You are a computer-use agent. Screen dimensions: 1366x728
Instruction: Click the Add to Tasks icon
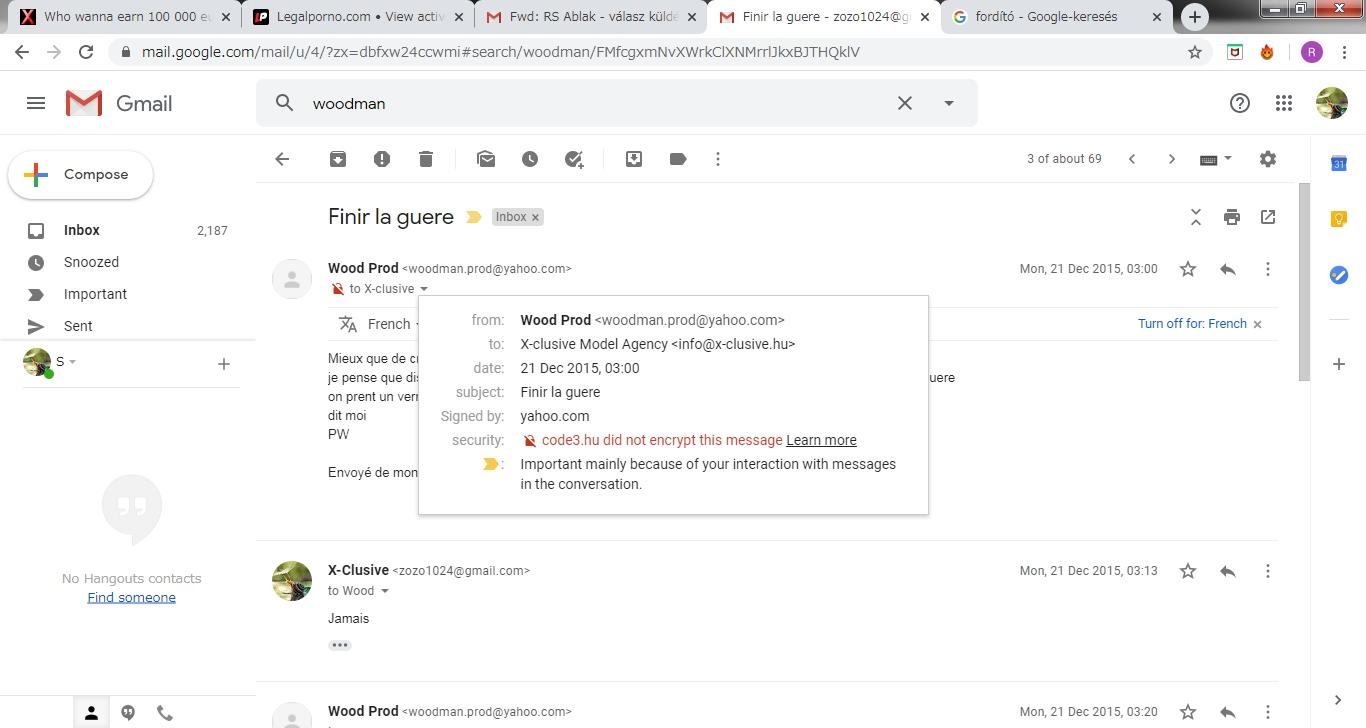[574, 159]
